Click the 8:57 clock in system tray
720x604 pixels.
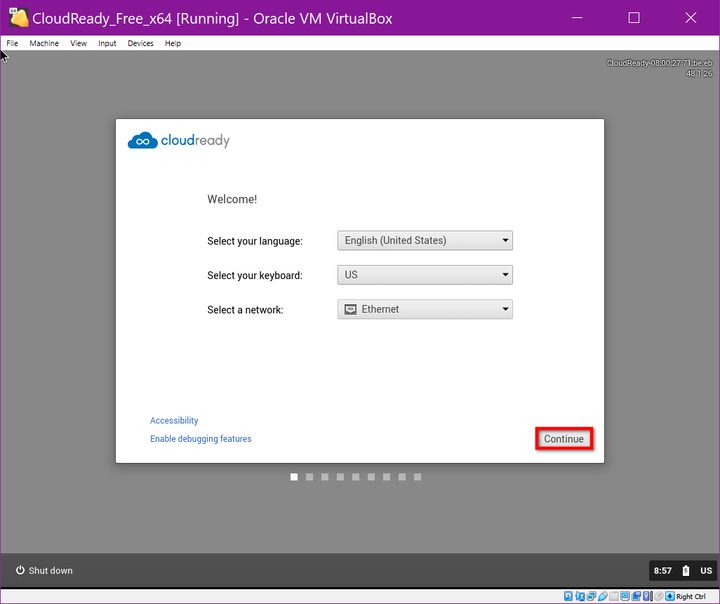coord(663,570)
